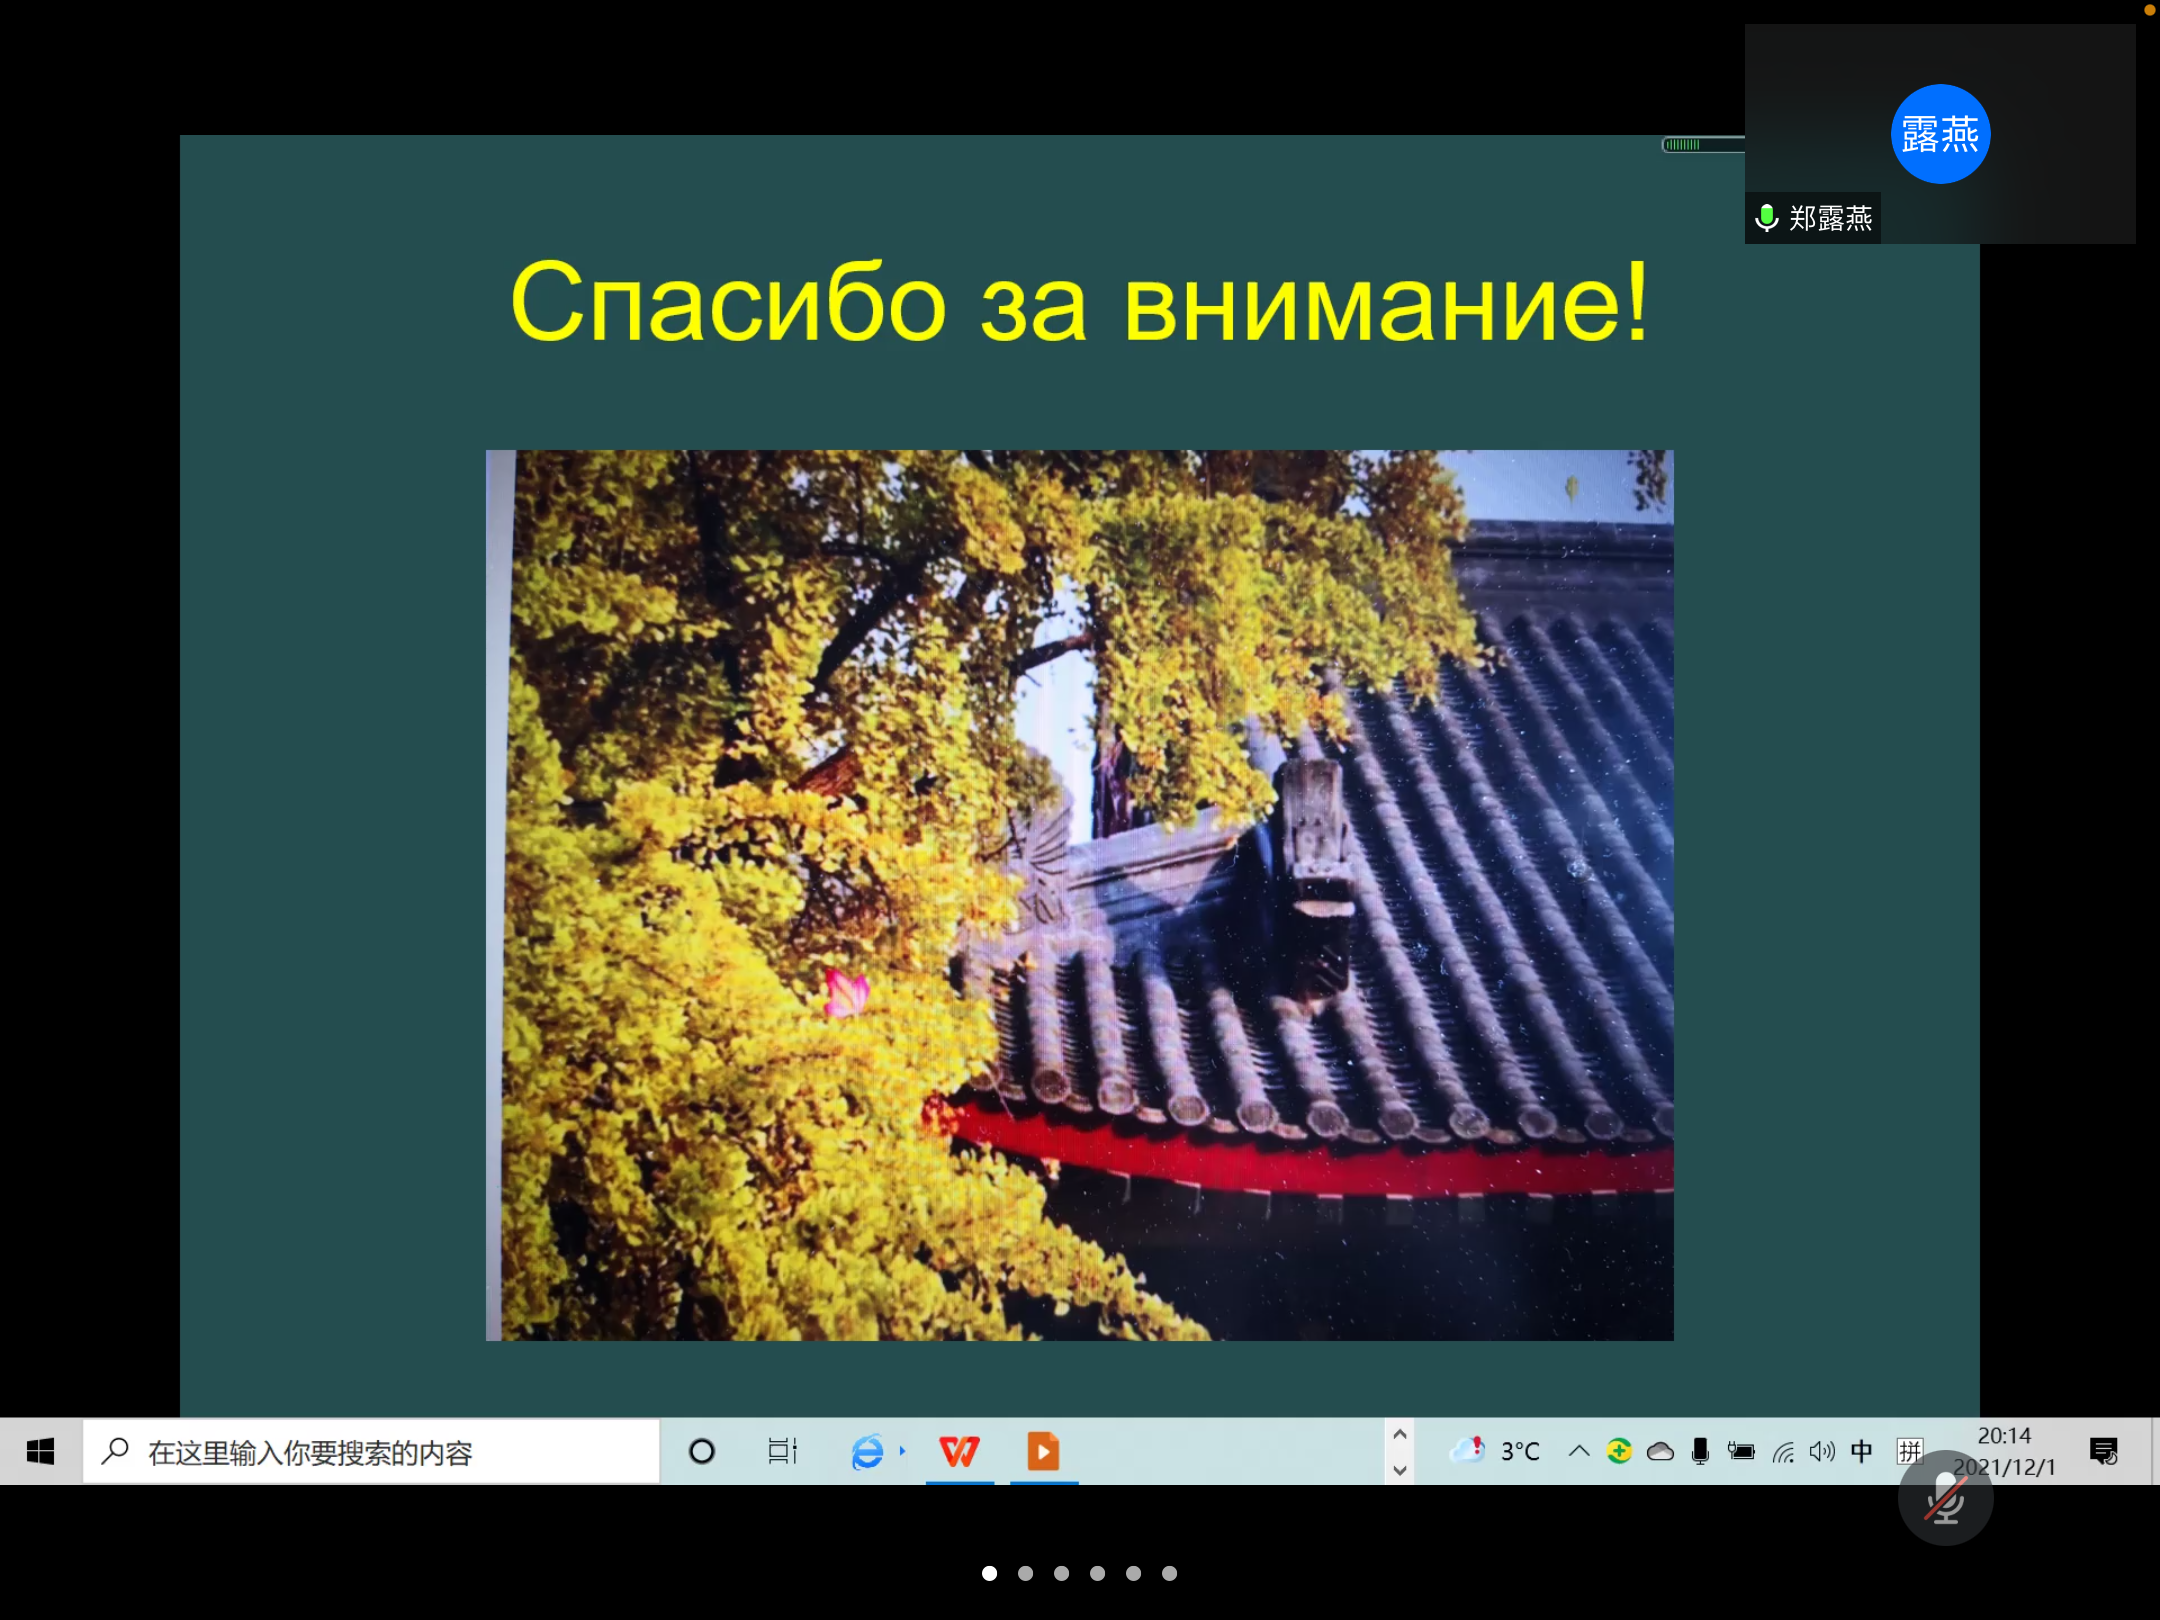Open the notification action center
The width and height of the screenshot is (2160, 1620).
[2103, 1451]
